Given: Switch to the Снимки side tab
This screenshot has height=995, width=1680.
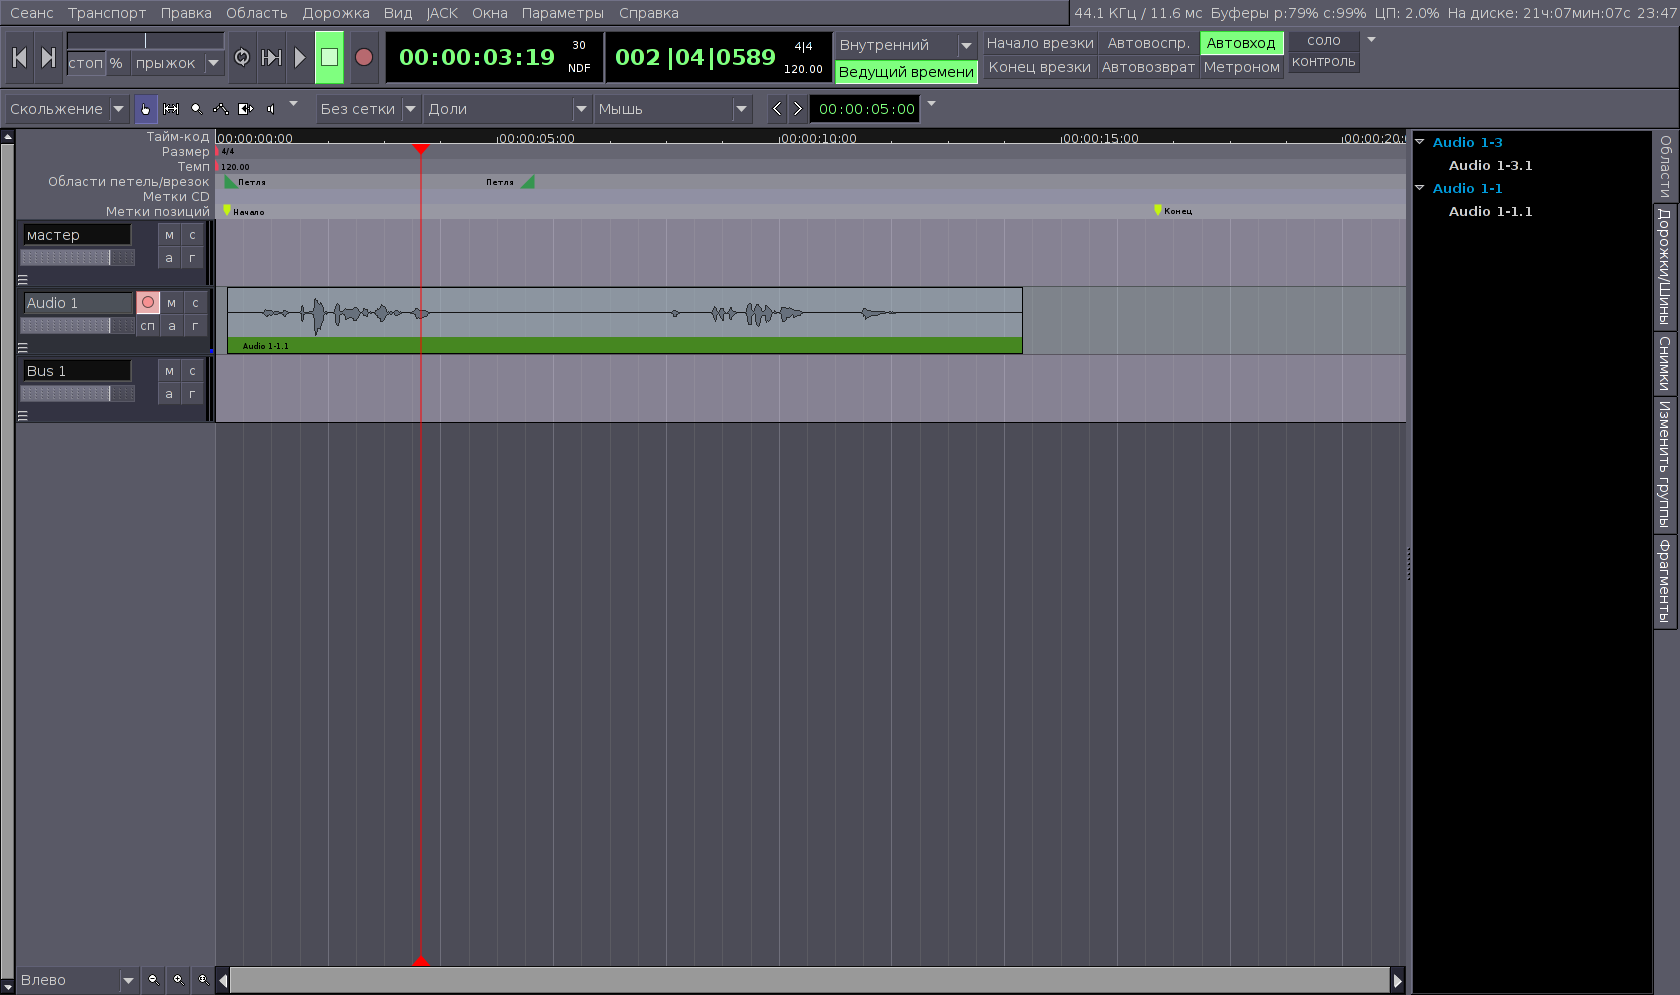Looking at the screenshot, I should (x=1665, y=363).
